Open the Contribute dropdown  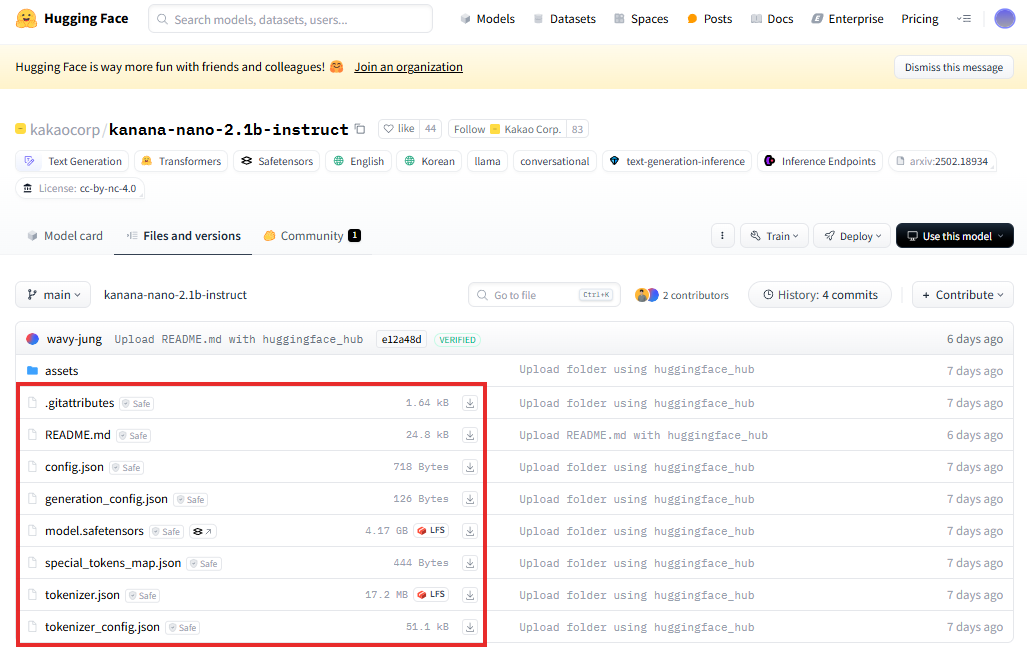pos(962,295)
